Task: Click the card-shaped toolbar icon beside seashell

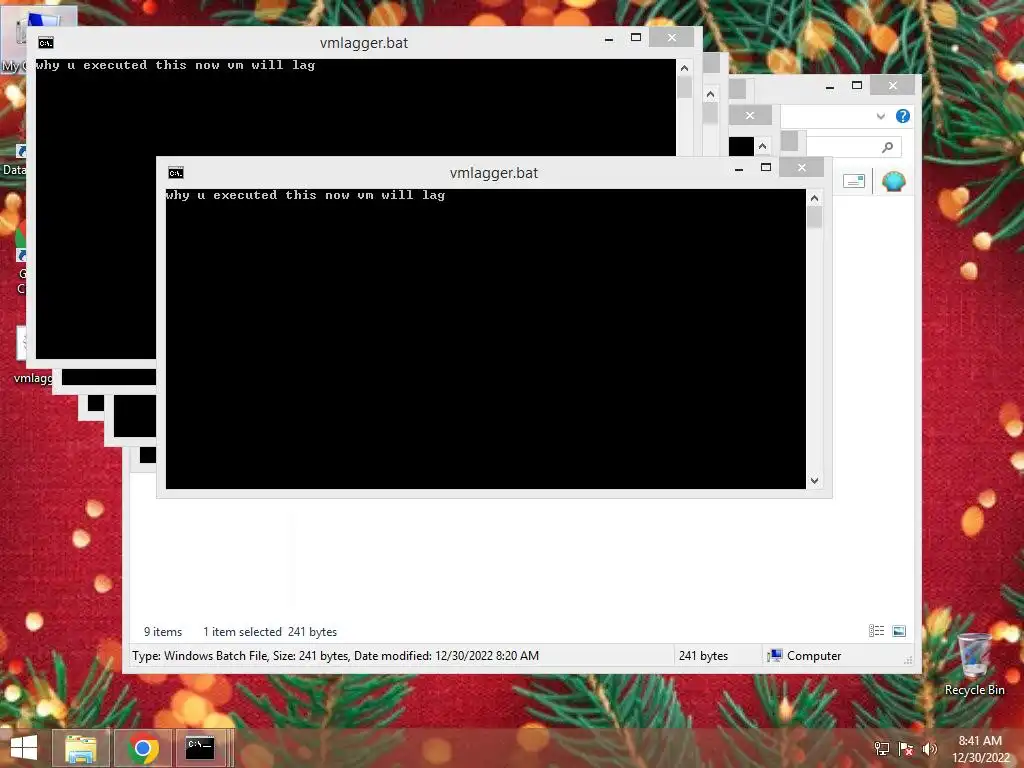Action: point(854,181)
